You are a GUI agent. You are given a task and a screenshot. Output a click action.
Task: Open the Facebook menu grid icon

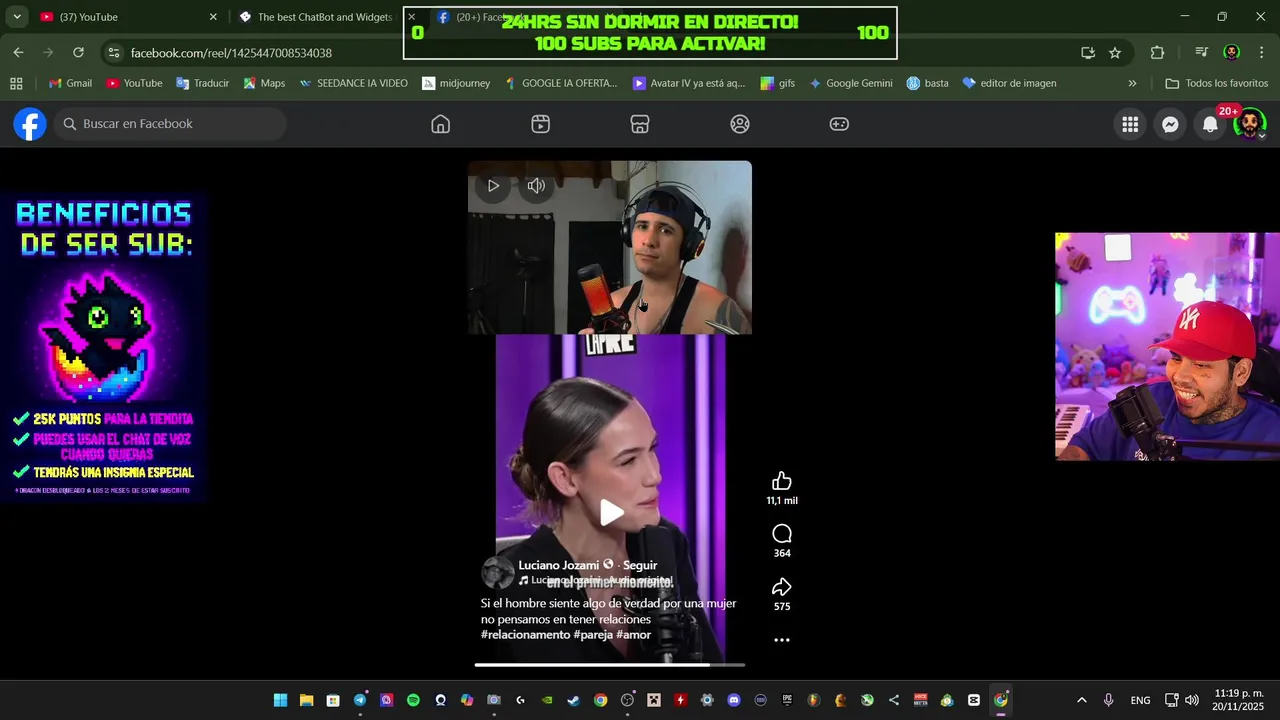pos(1130,124)
